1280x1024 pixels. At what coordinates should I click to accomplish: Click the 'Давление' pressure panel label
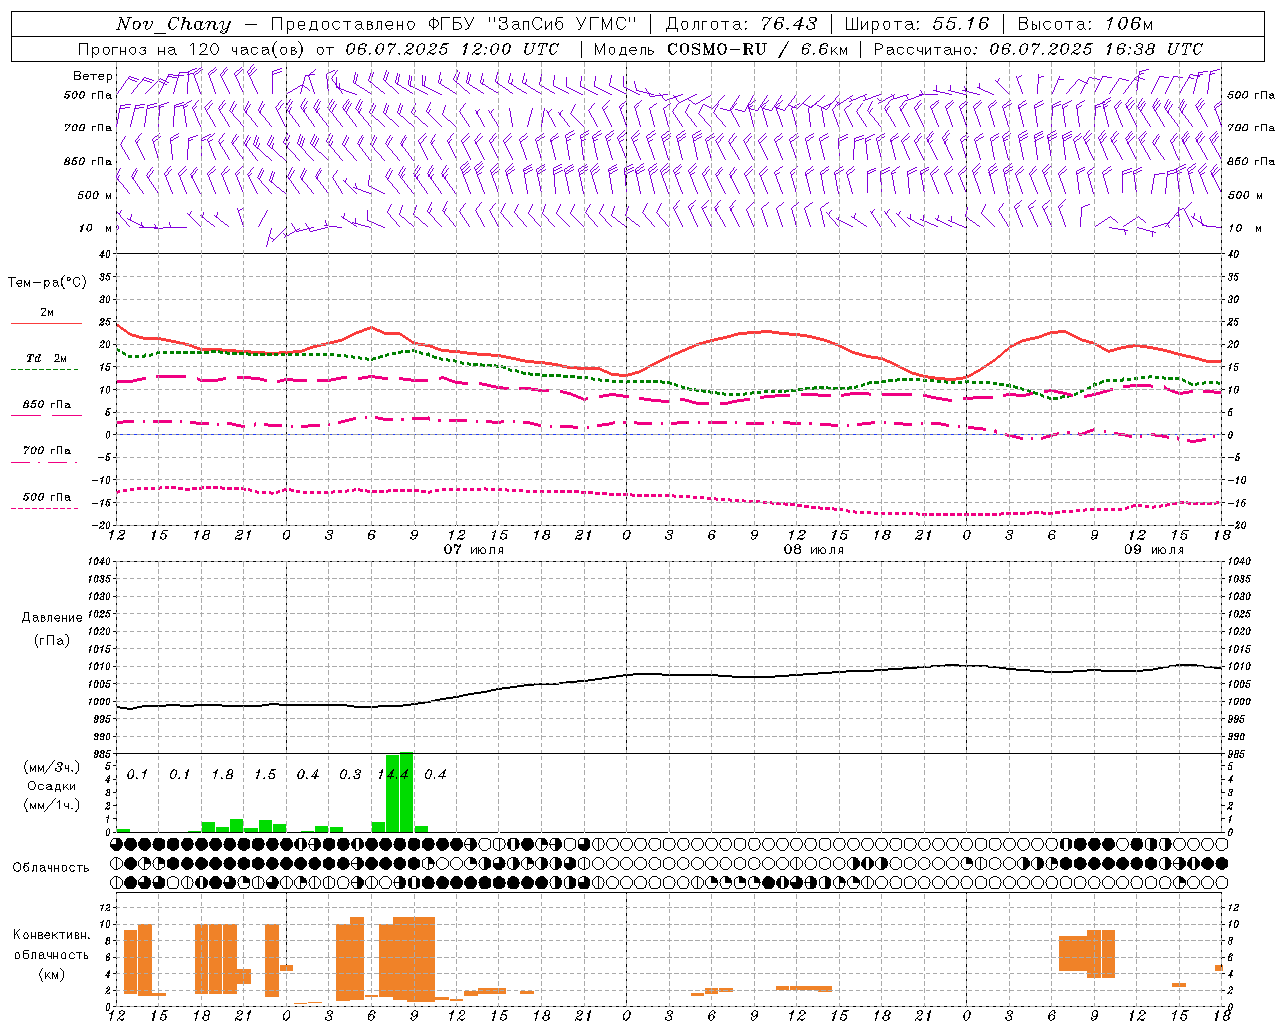tap(52, 618)
